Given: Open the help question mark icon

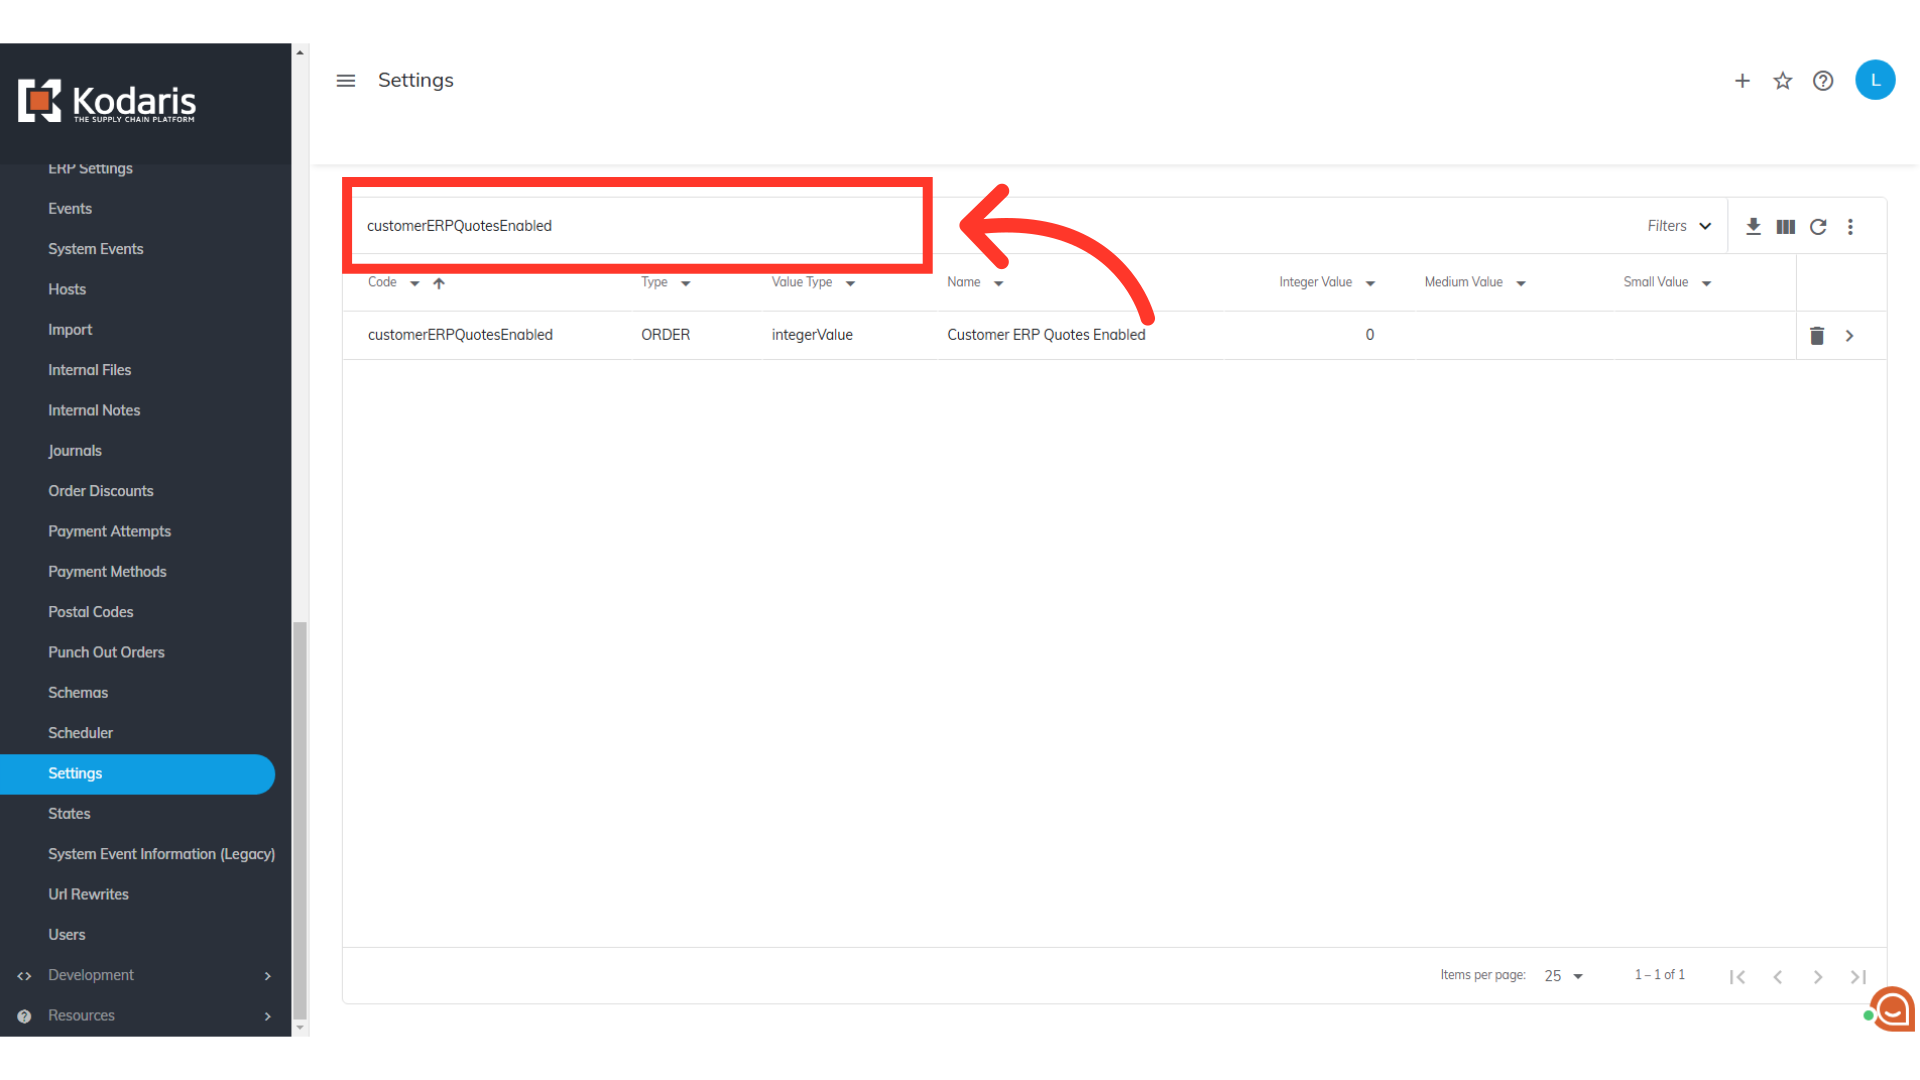Looking at the screenshot, I should tap(1823, 81).
